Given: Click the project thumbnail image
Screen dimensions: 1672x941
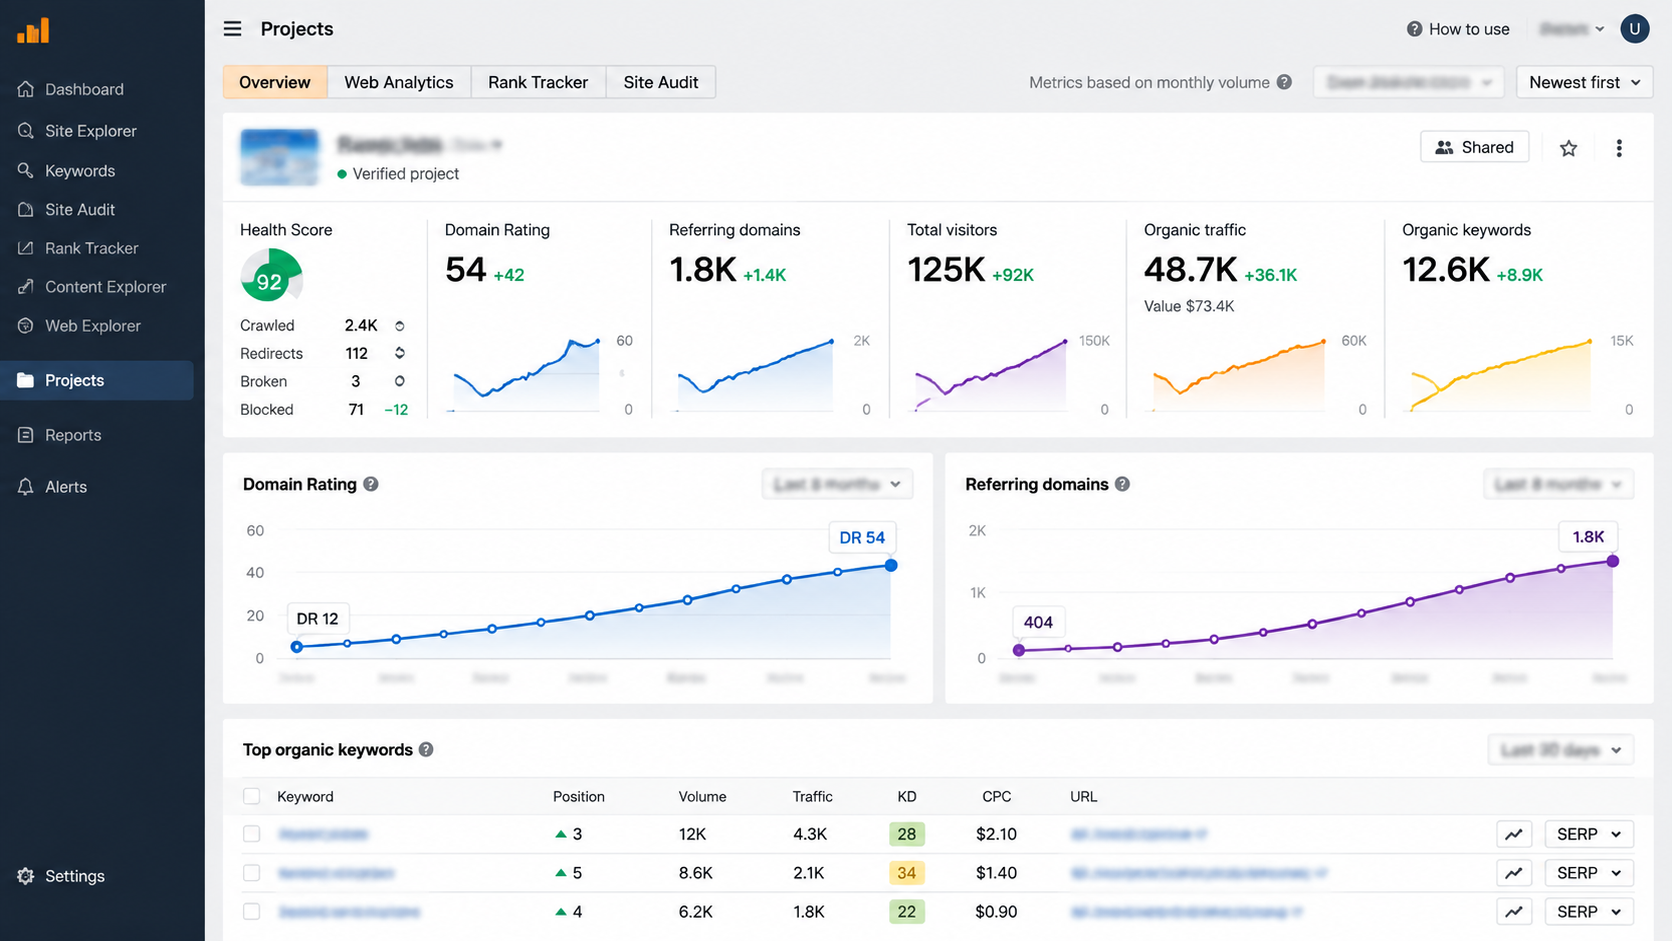Looking at the screenshot, I should [279, 157].
